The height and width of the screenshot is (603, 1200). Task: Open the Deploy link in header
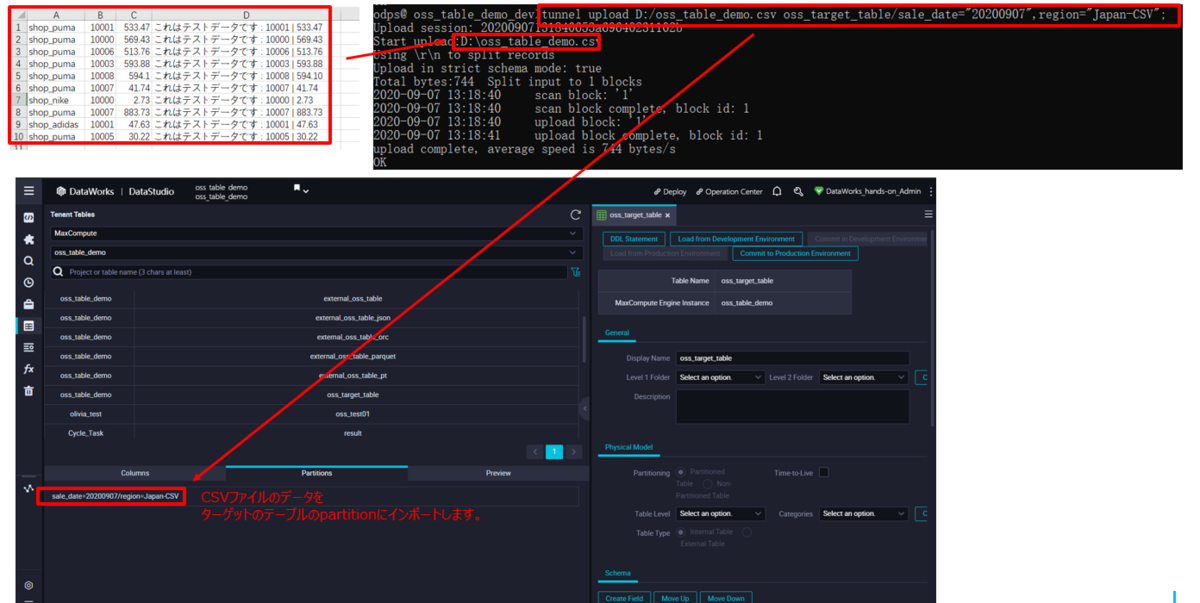[x=670, y=191]
